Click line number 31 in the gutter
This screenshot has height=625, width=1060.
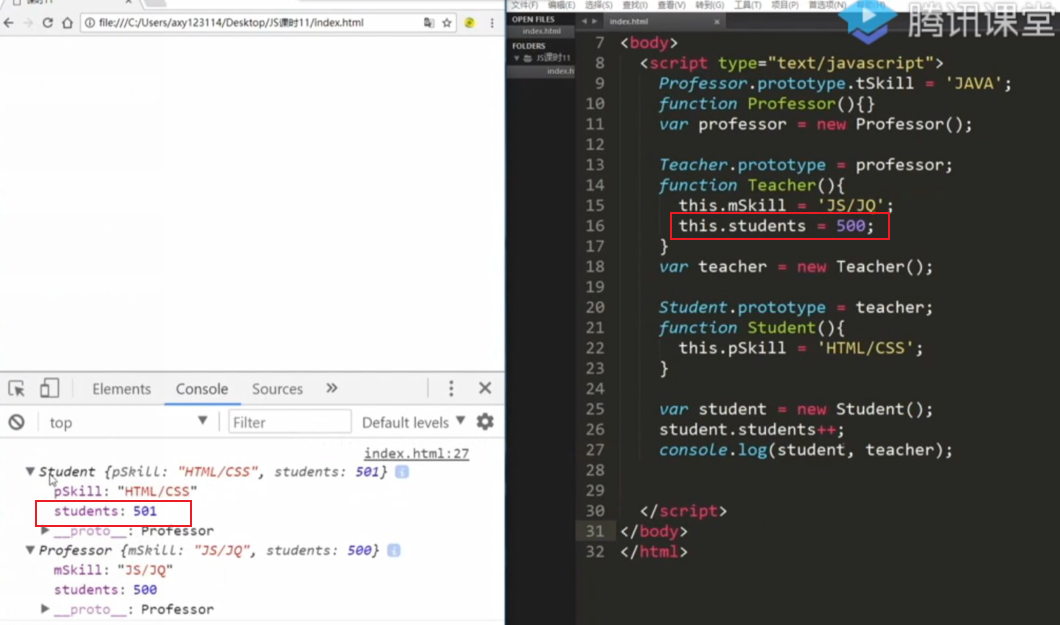pyautogui.click(x=595, y=531)
